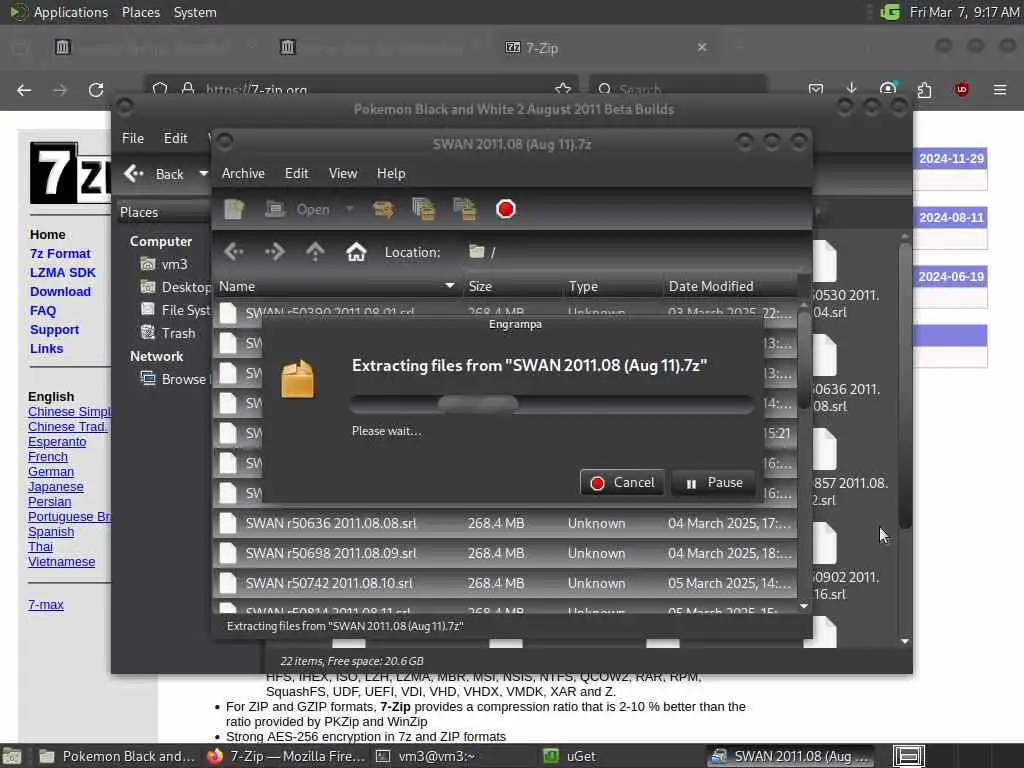Image resolution: width=1024 pixels, height=768 pixels.
Task: Open the Firefox hamburger menu
Action: pos(1000,89)
